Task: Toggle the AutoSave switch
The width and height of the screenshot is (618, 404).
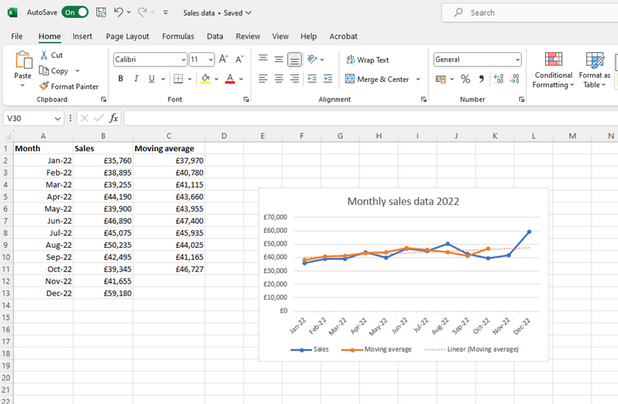Action: click(x=74, y=12)
